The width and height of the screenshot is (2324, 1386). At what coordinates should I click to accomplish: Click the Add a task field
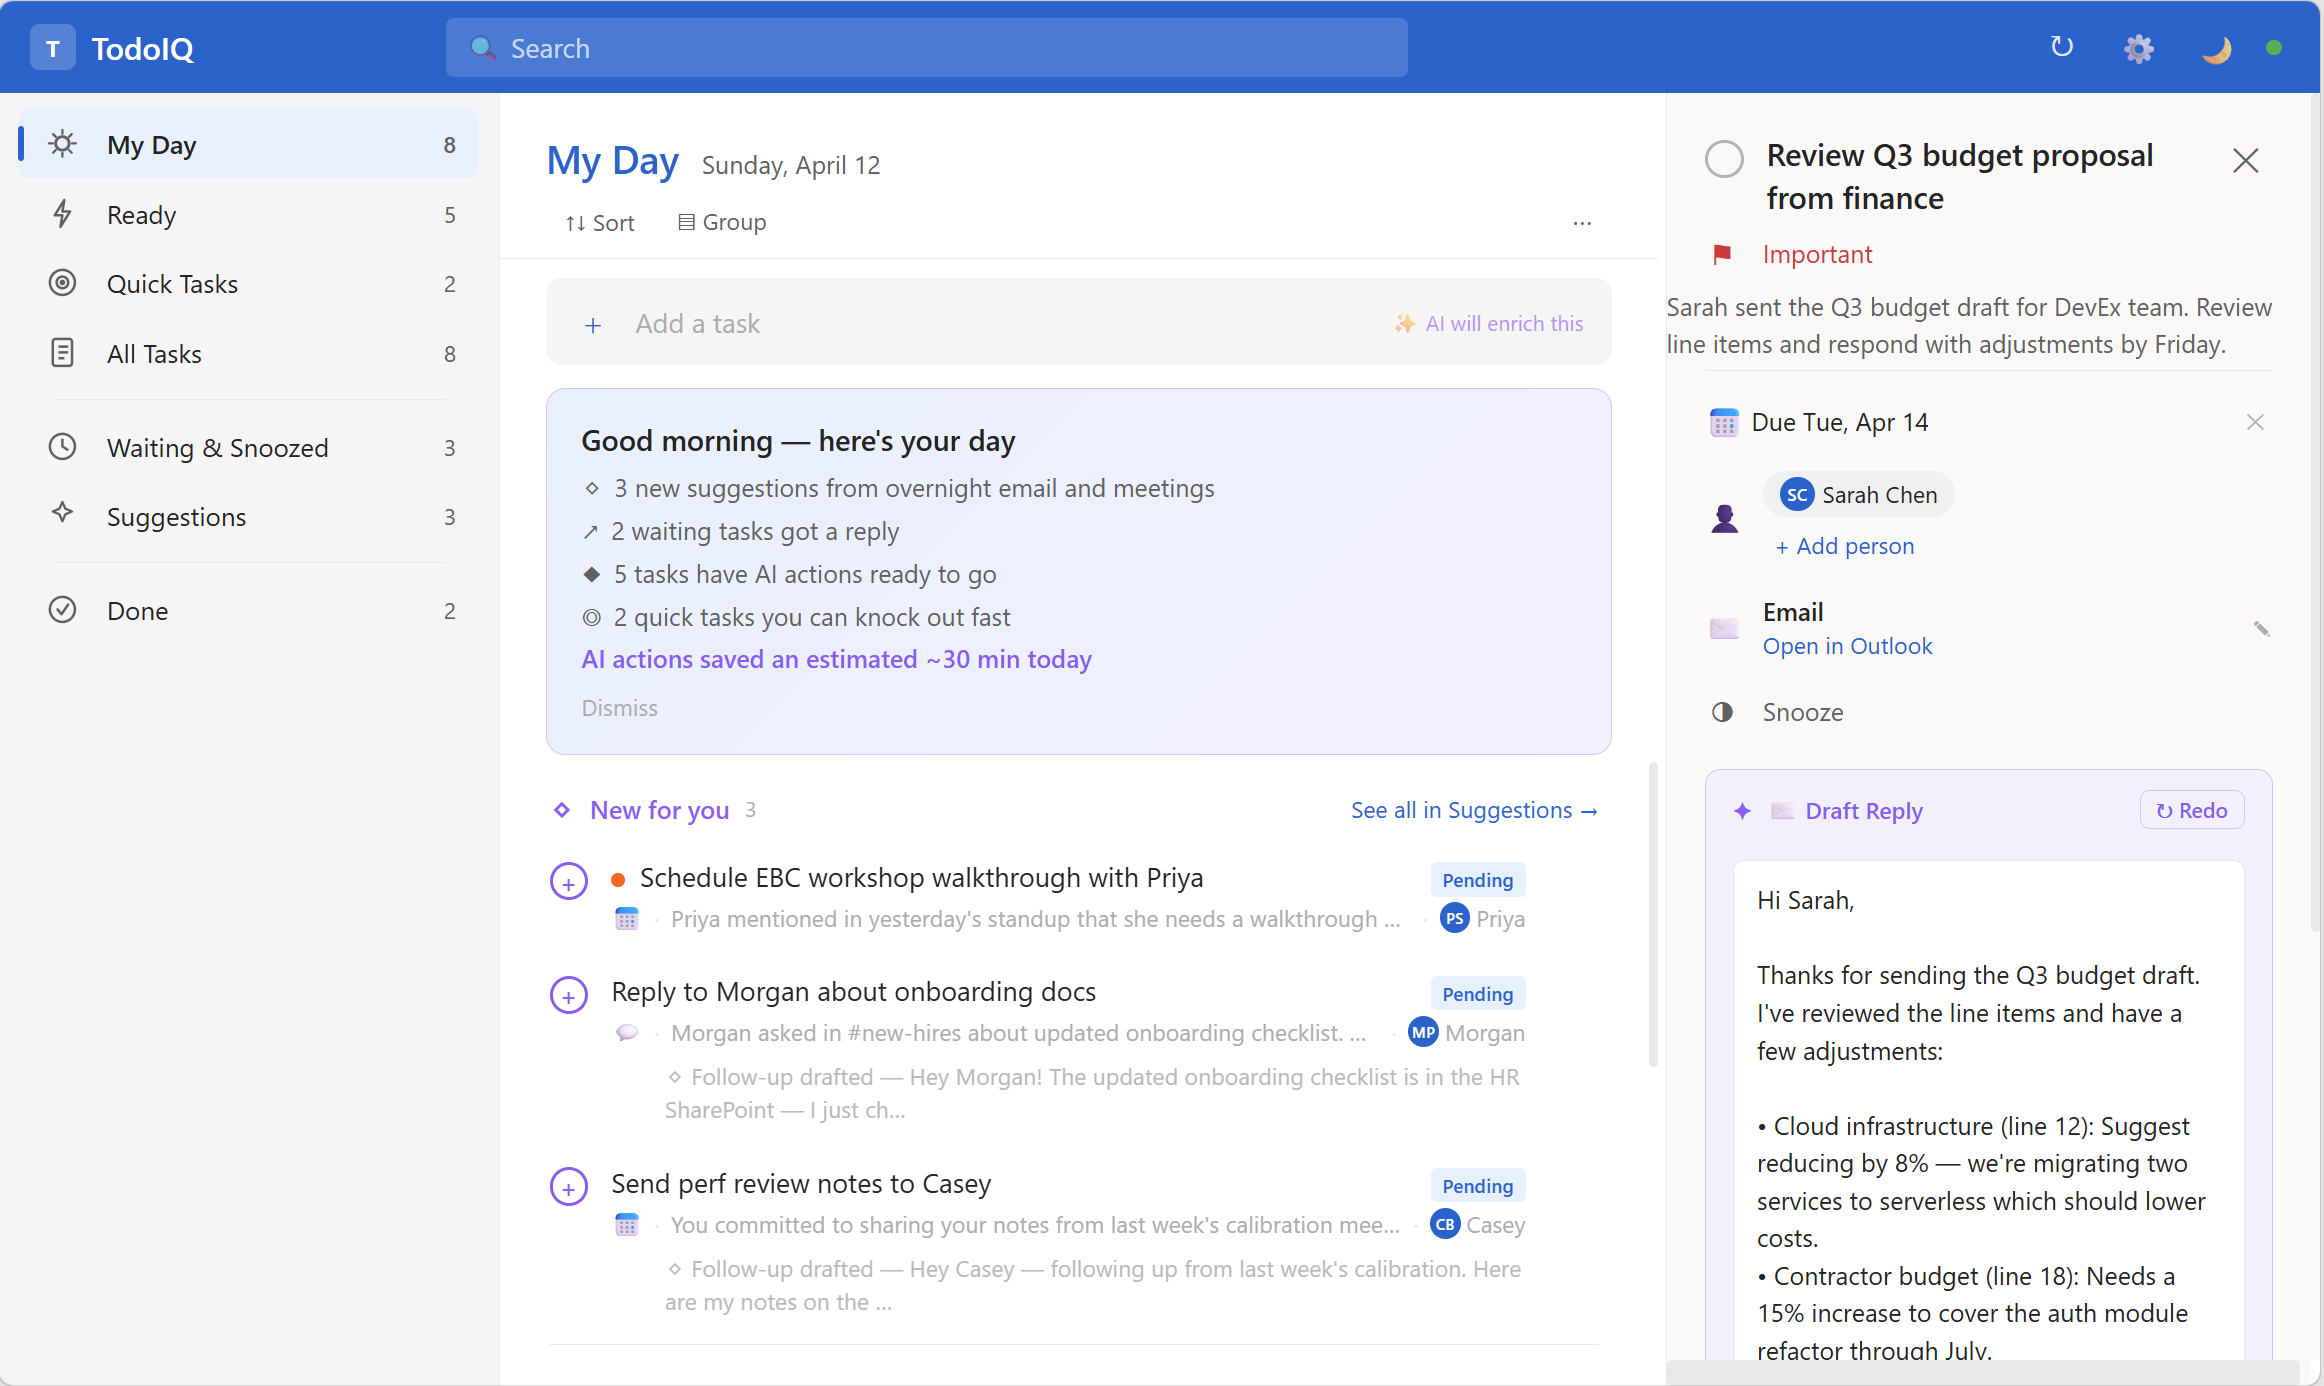[x=697, y=324]
